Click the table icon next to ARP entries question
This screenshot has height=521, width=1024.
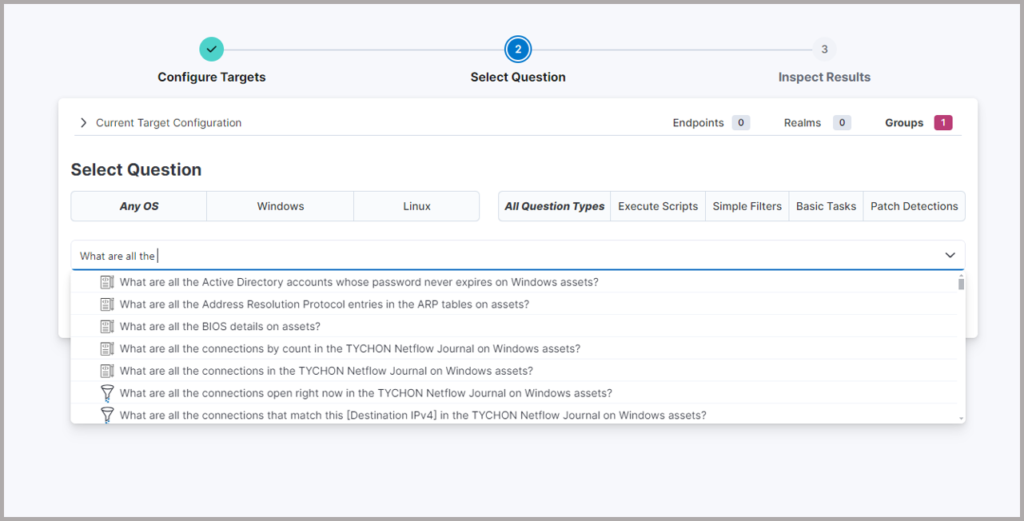tap(107, 304)
